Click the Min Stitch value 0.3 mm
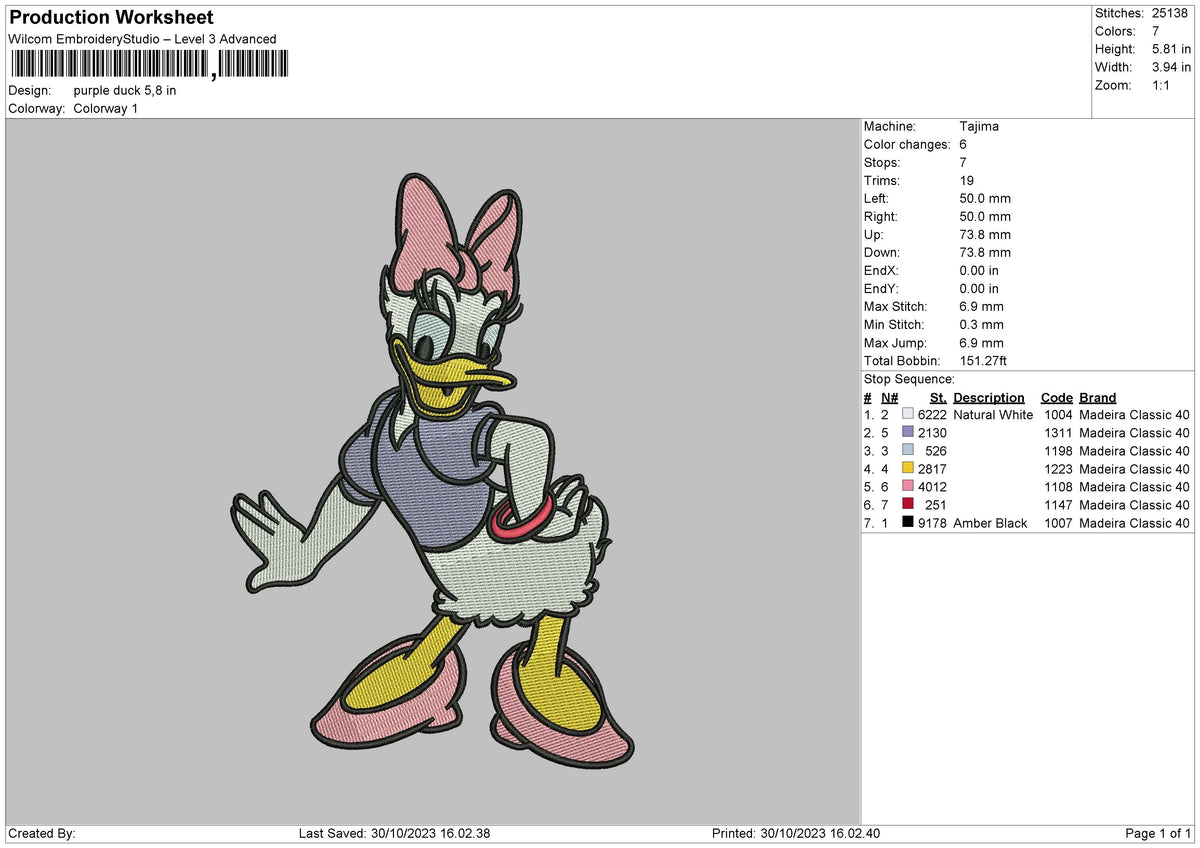The height and width of the screenshot is (848, 1200). pyautogui.click(x=981, y=324)
